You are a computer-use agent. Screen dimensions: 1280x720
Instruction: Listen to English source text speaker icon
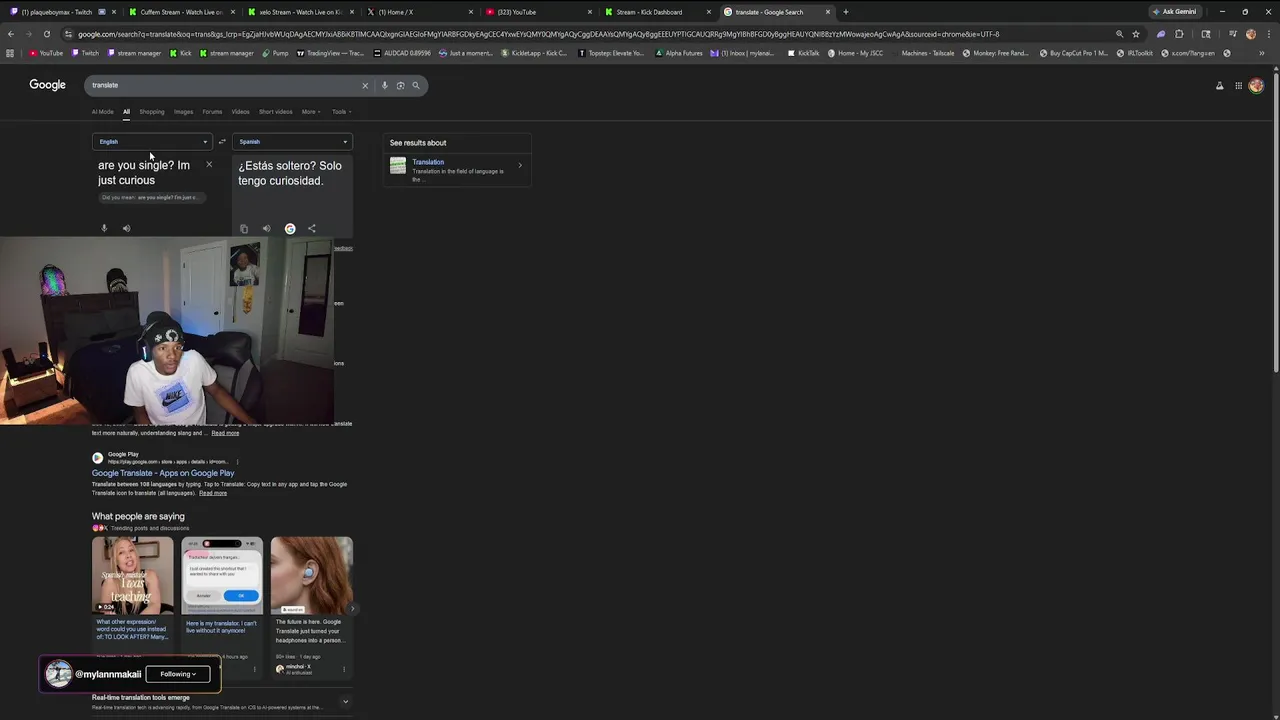pos(126,228)
